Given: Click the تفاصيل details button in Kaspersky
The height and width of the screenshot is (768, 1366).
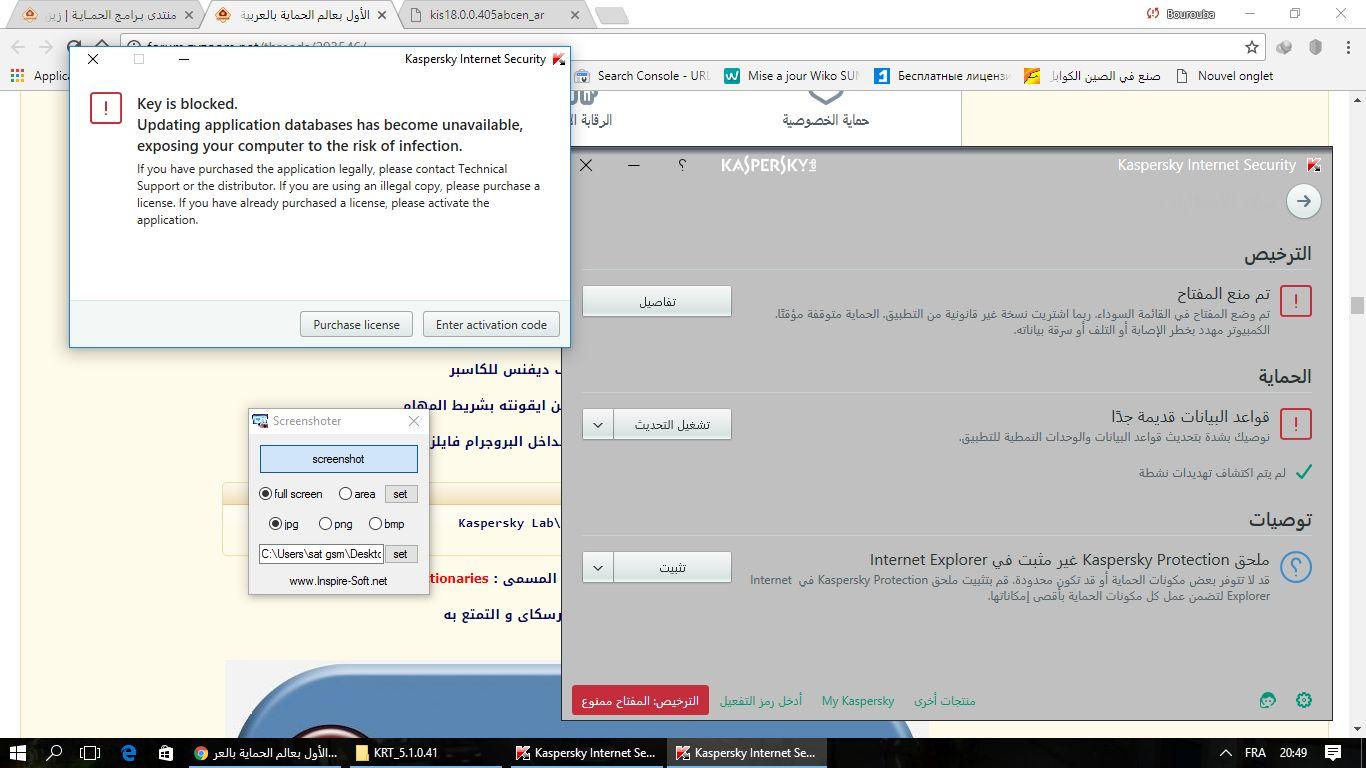Looking at the screenshot, I should (x=657, y=301).
